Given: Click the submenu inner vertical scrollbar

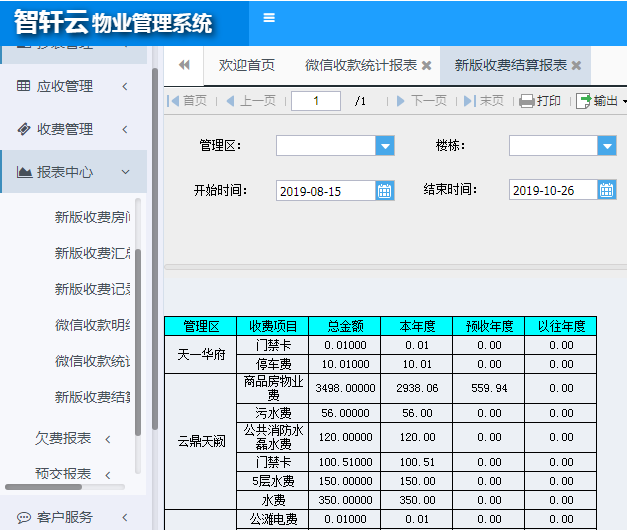Looking at the screenshot, I should point(138,342).
